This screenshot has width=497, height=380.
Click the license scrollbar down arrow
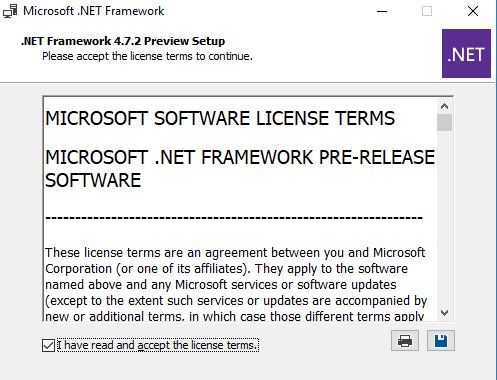[444, 313]
